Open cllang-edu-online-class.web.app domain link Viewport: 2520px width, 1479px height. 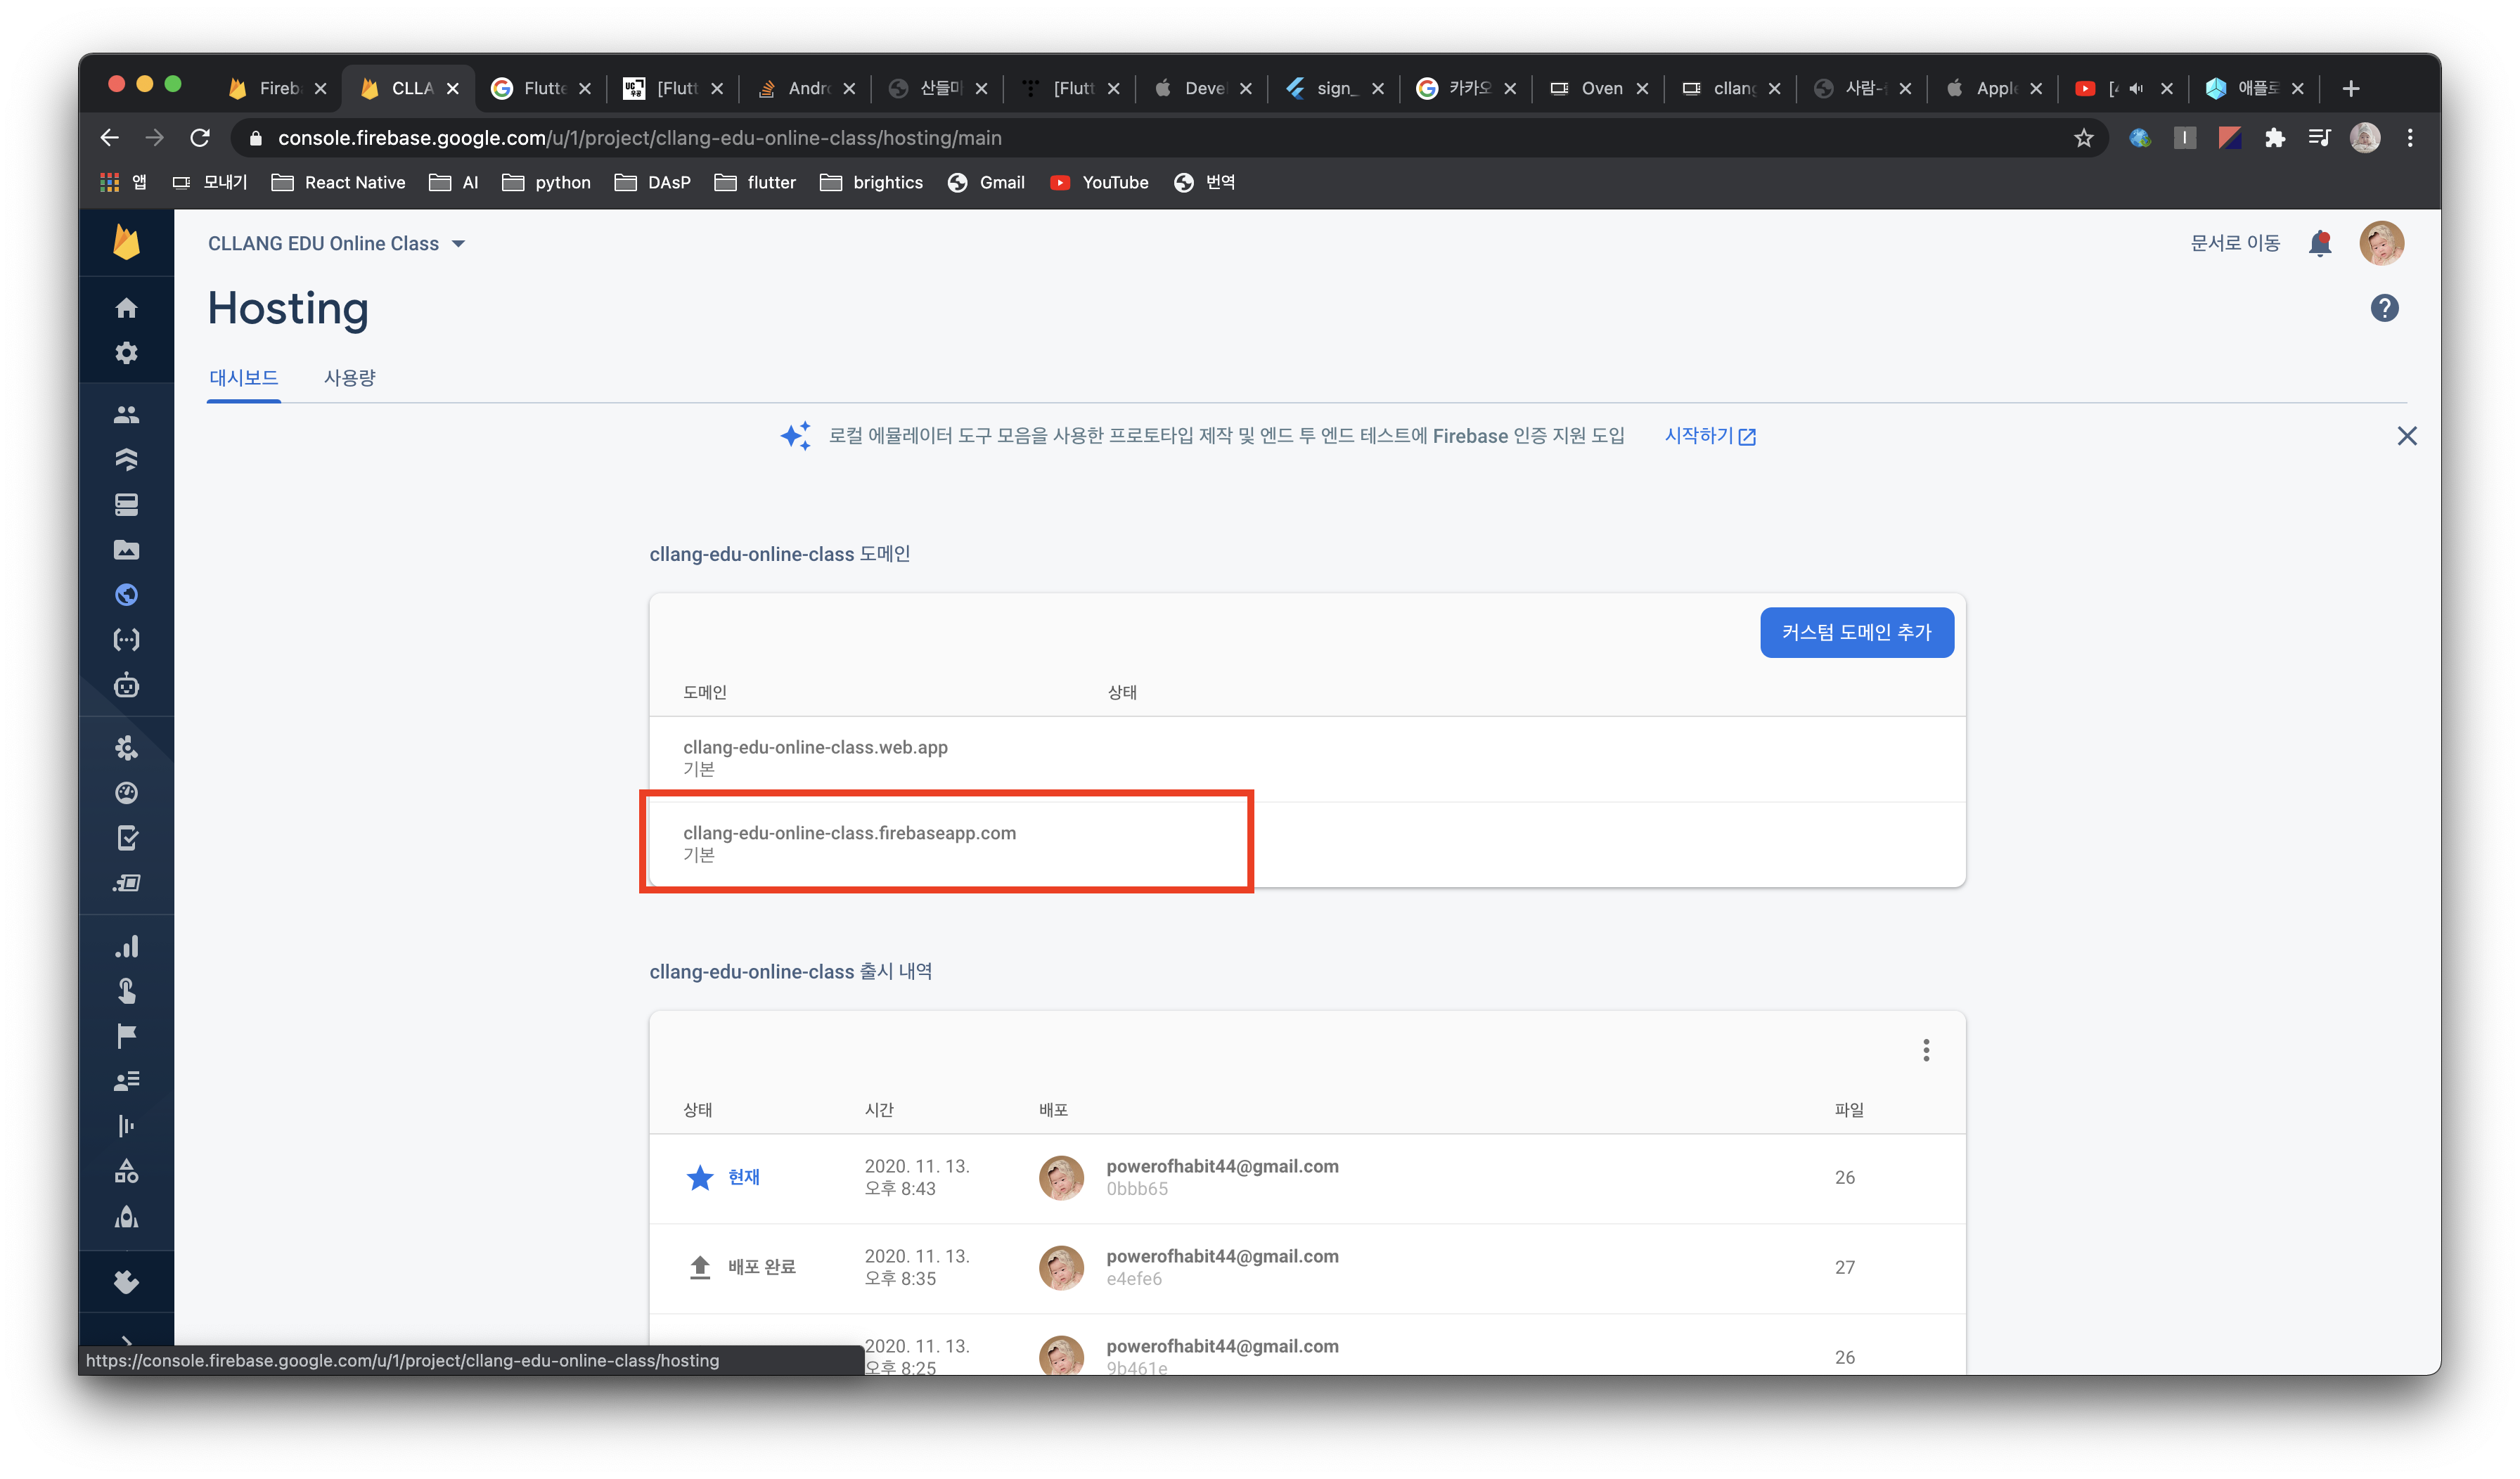[x=815, y=747]
